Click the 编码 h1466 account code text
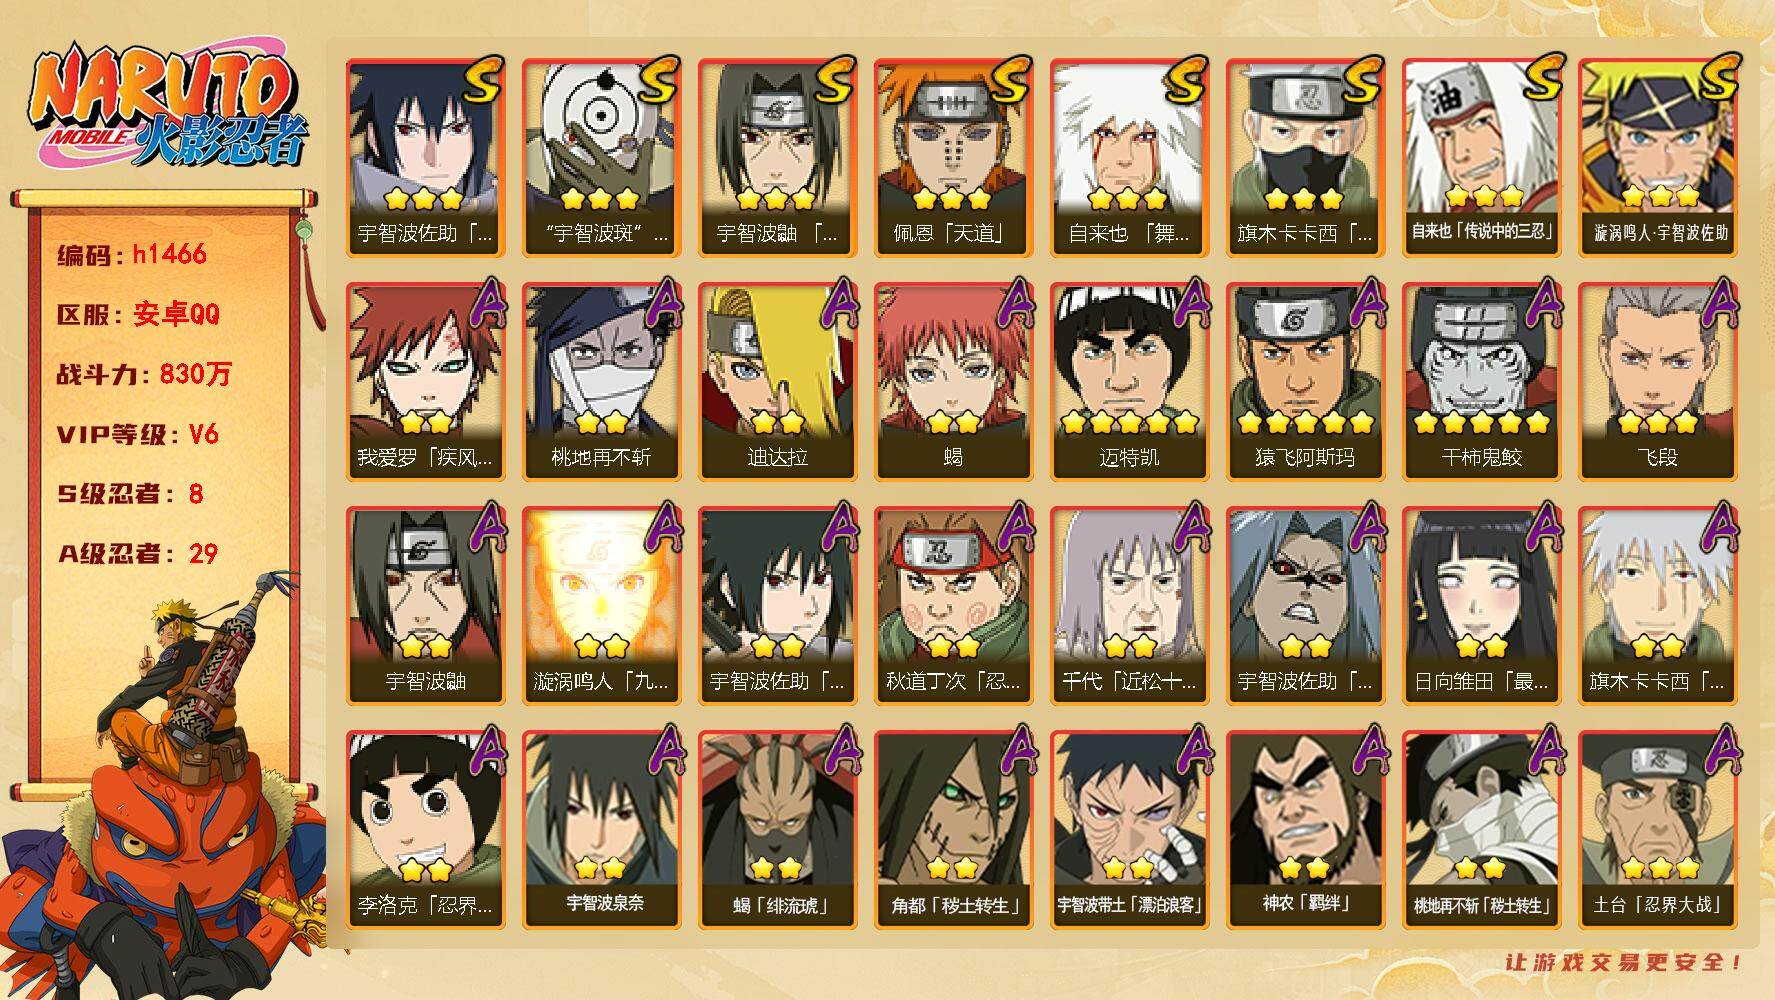The image size is (1775, 1000). [132, 254]
